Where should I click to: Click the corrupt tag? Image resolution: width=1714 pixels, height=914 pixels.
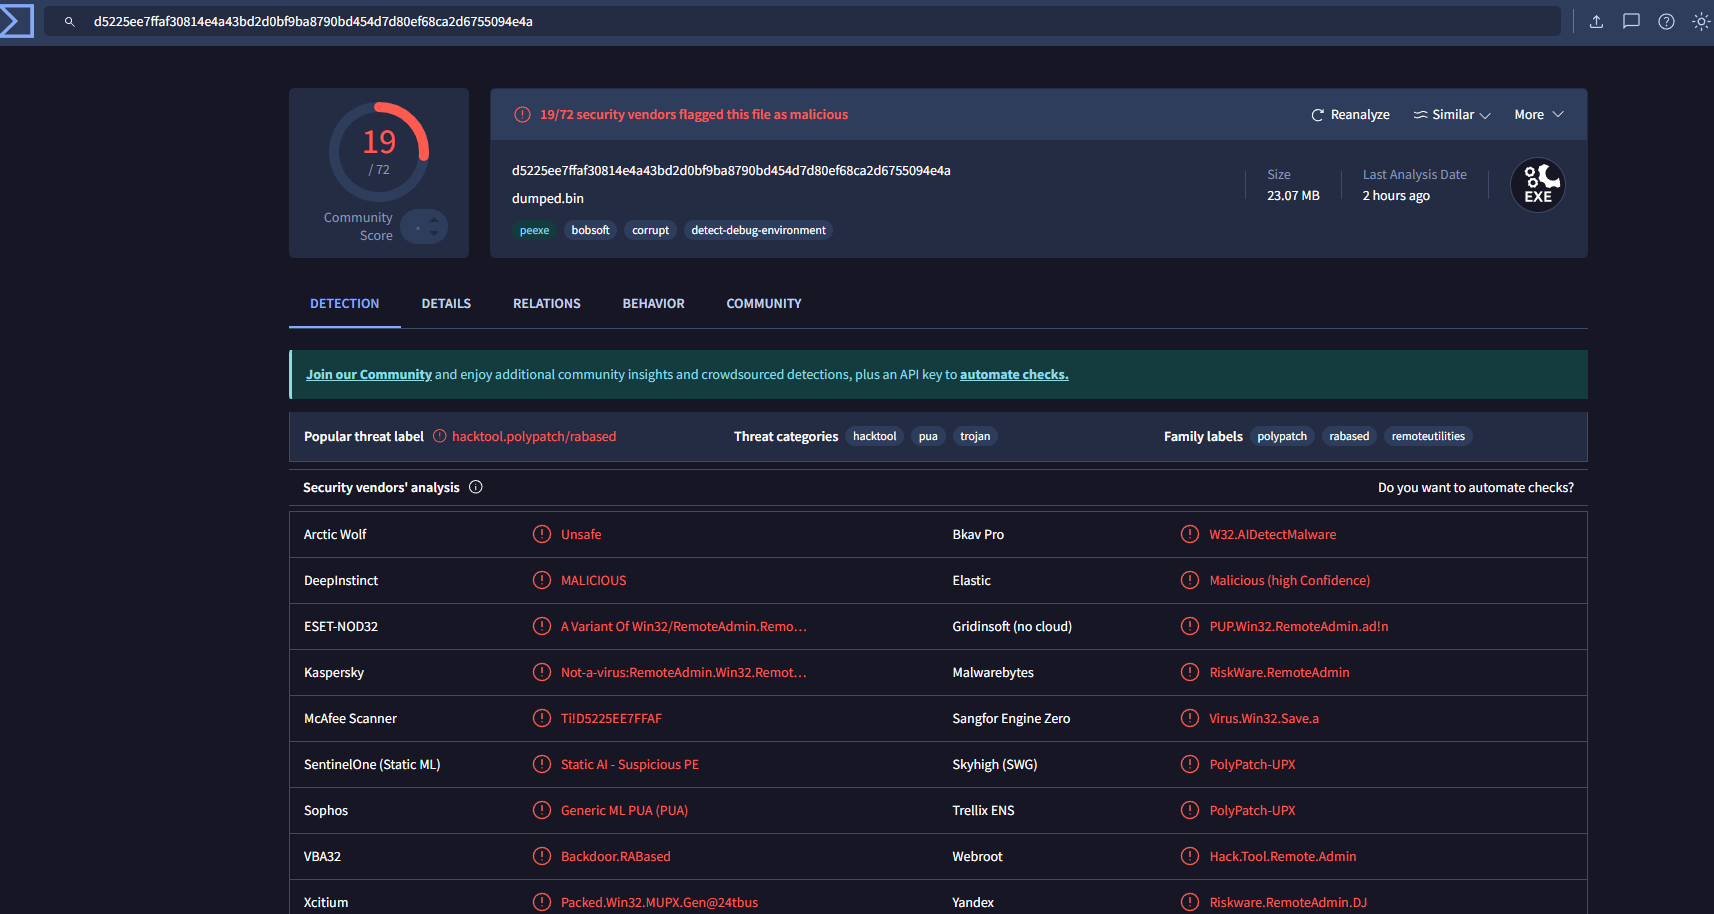(650, 230)
